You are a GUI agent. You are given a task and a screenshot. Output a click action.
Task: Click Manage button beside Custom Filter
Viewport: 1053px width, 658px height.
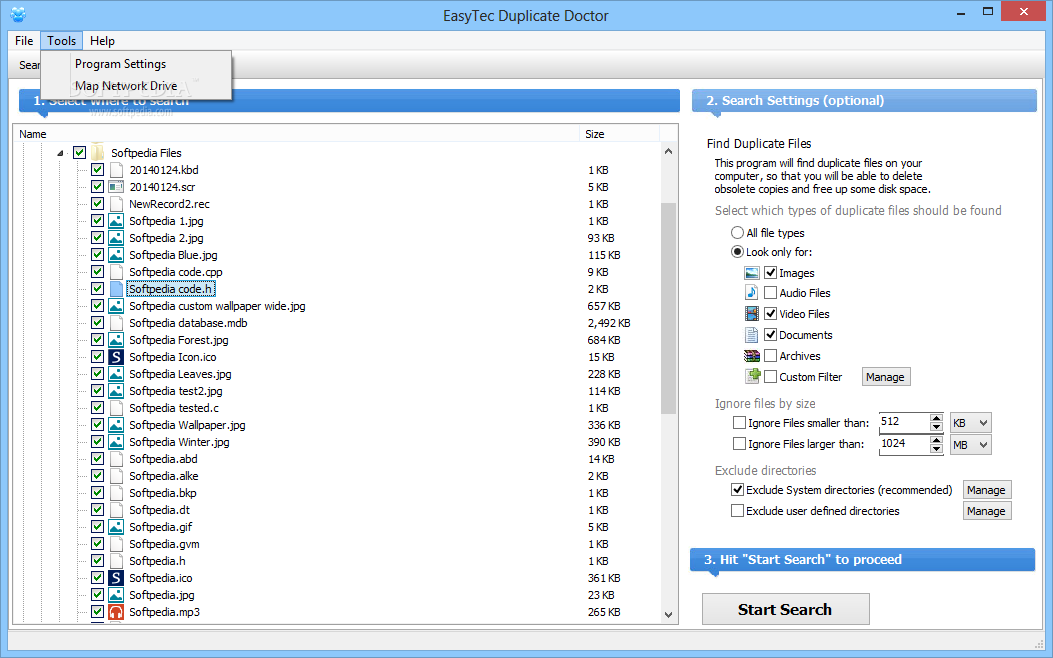coord(885,377)
